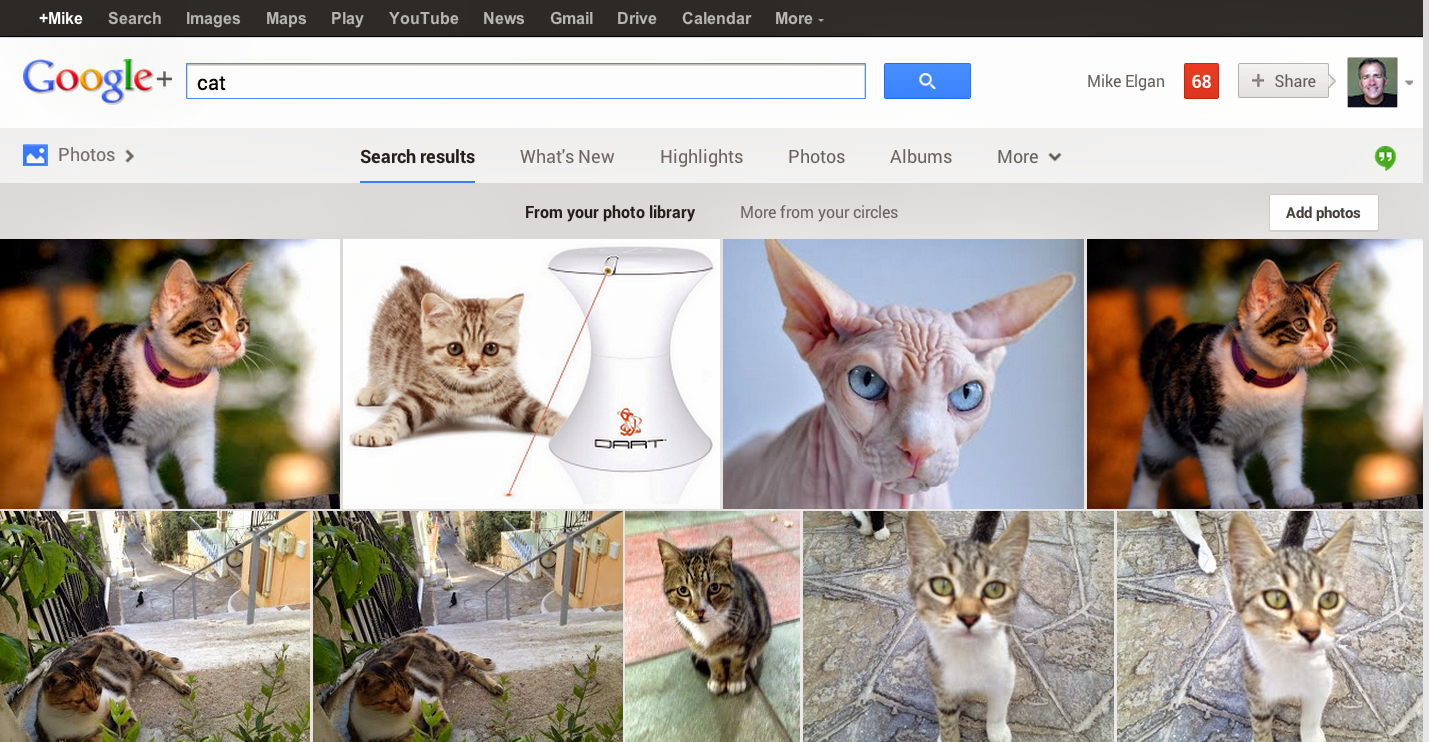The width and height of the screenshot is (1429, 742).
Task: Open the green Hangouts quote icon
Action: pos(1384,157)
